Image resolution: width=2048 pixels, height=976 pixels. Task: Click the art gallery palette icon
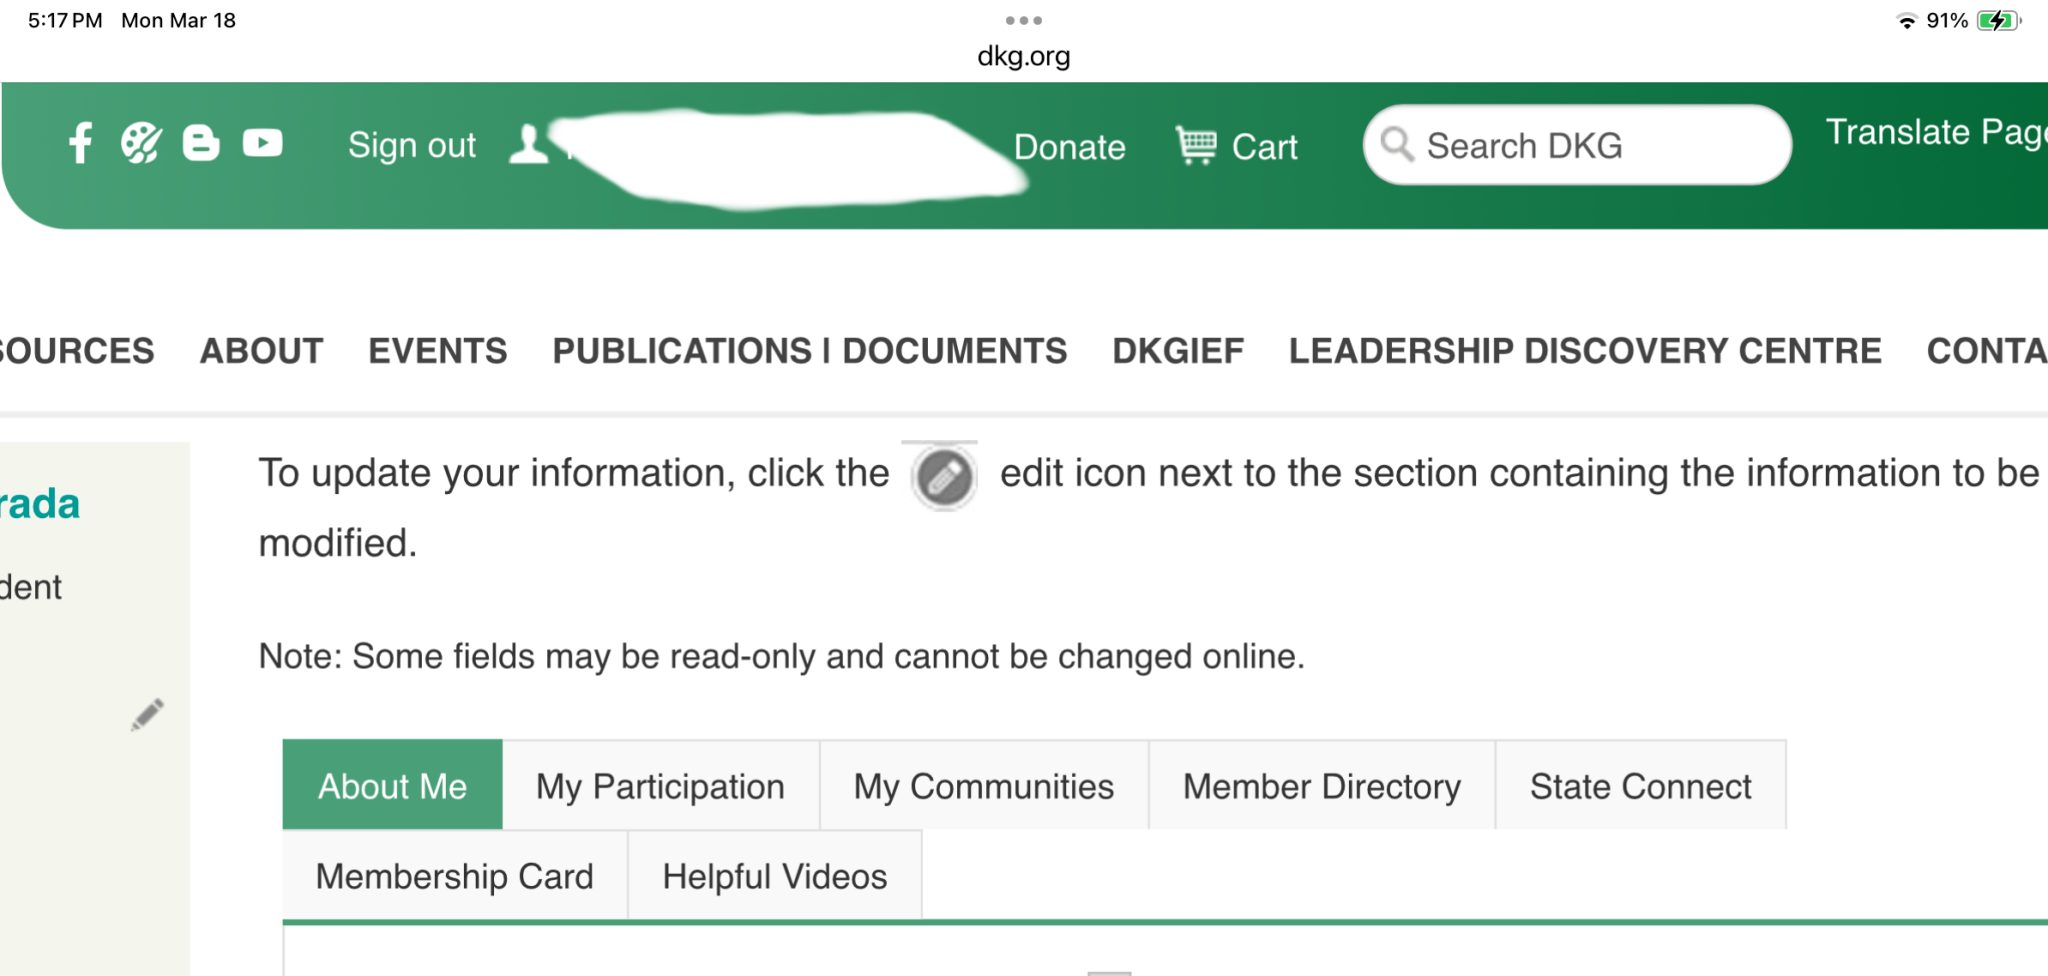pyautogui.click(x=141, y=143)
